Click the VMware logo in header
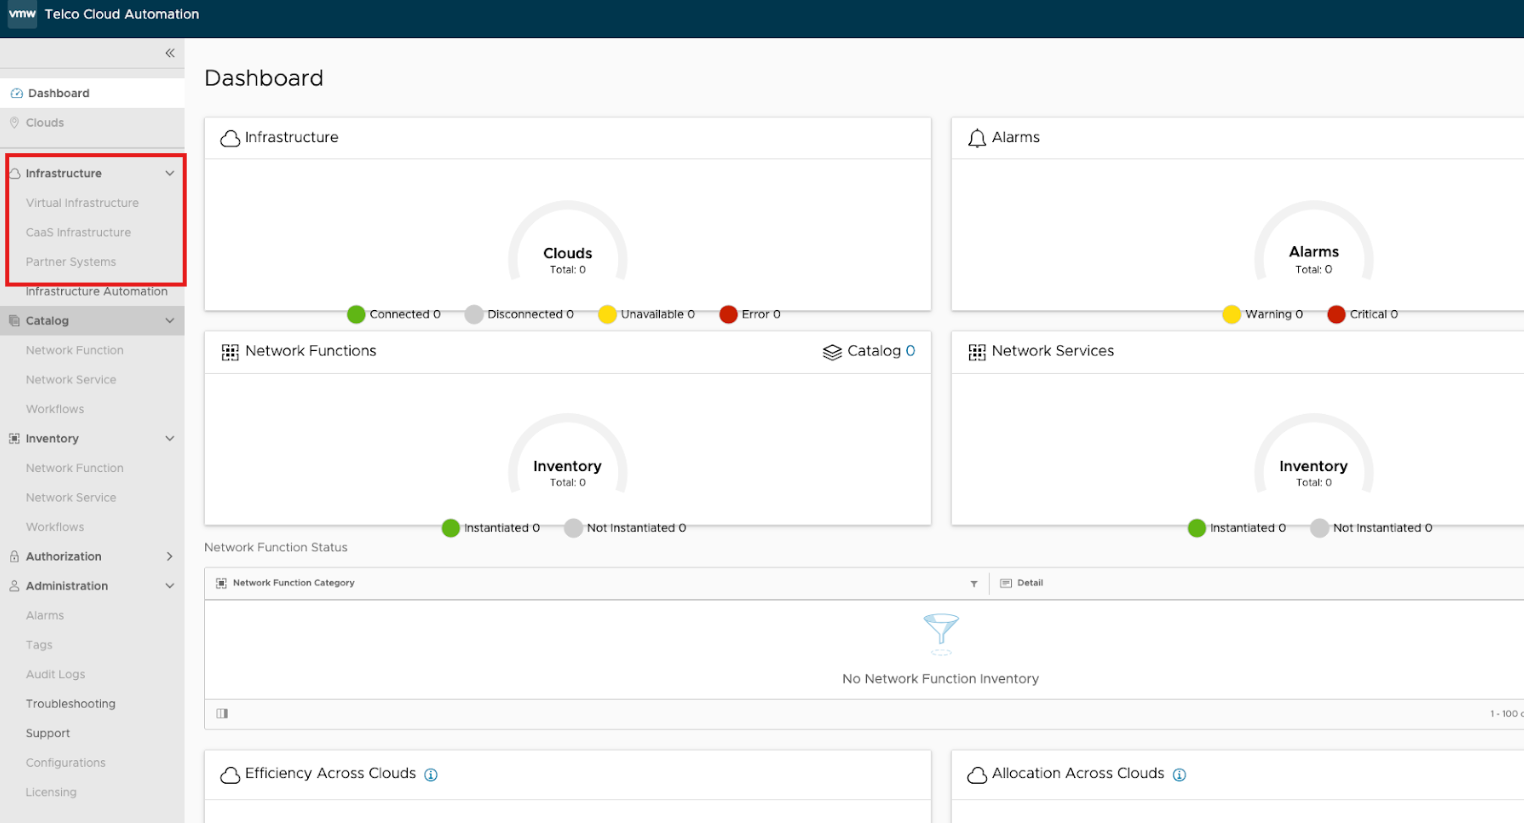The width and height of the screenshot is (1524, 823). click(22, 14)
